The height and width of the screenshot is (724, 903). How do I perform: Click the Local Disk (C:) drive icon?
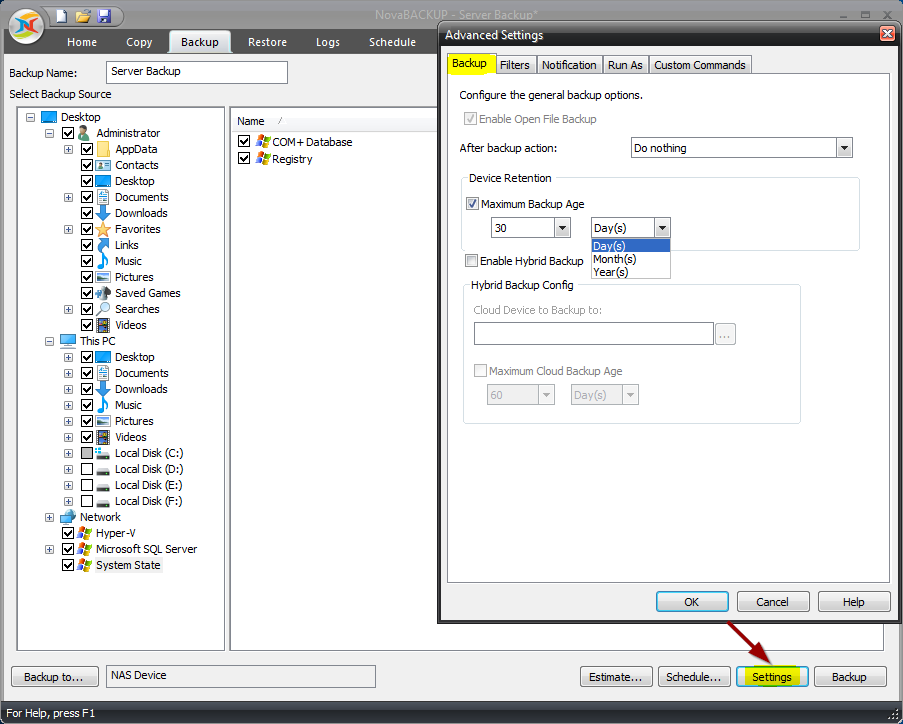pos(103,453)
